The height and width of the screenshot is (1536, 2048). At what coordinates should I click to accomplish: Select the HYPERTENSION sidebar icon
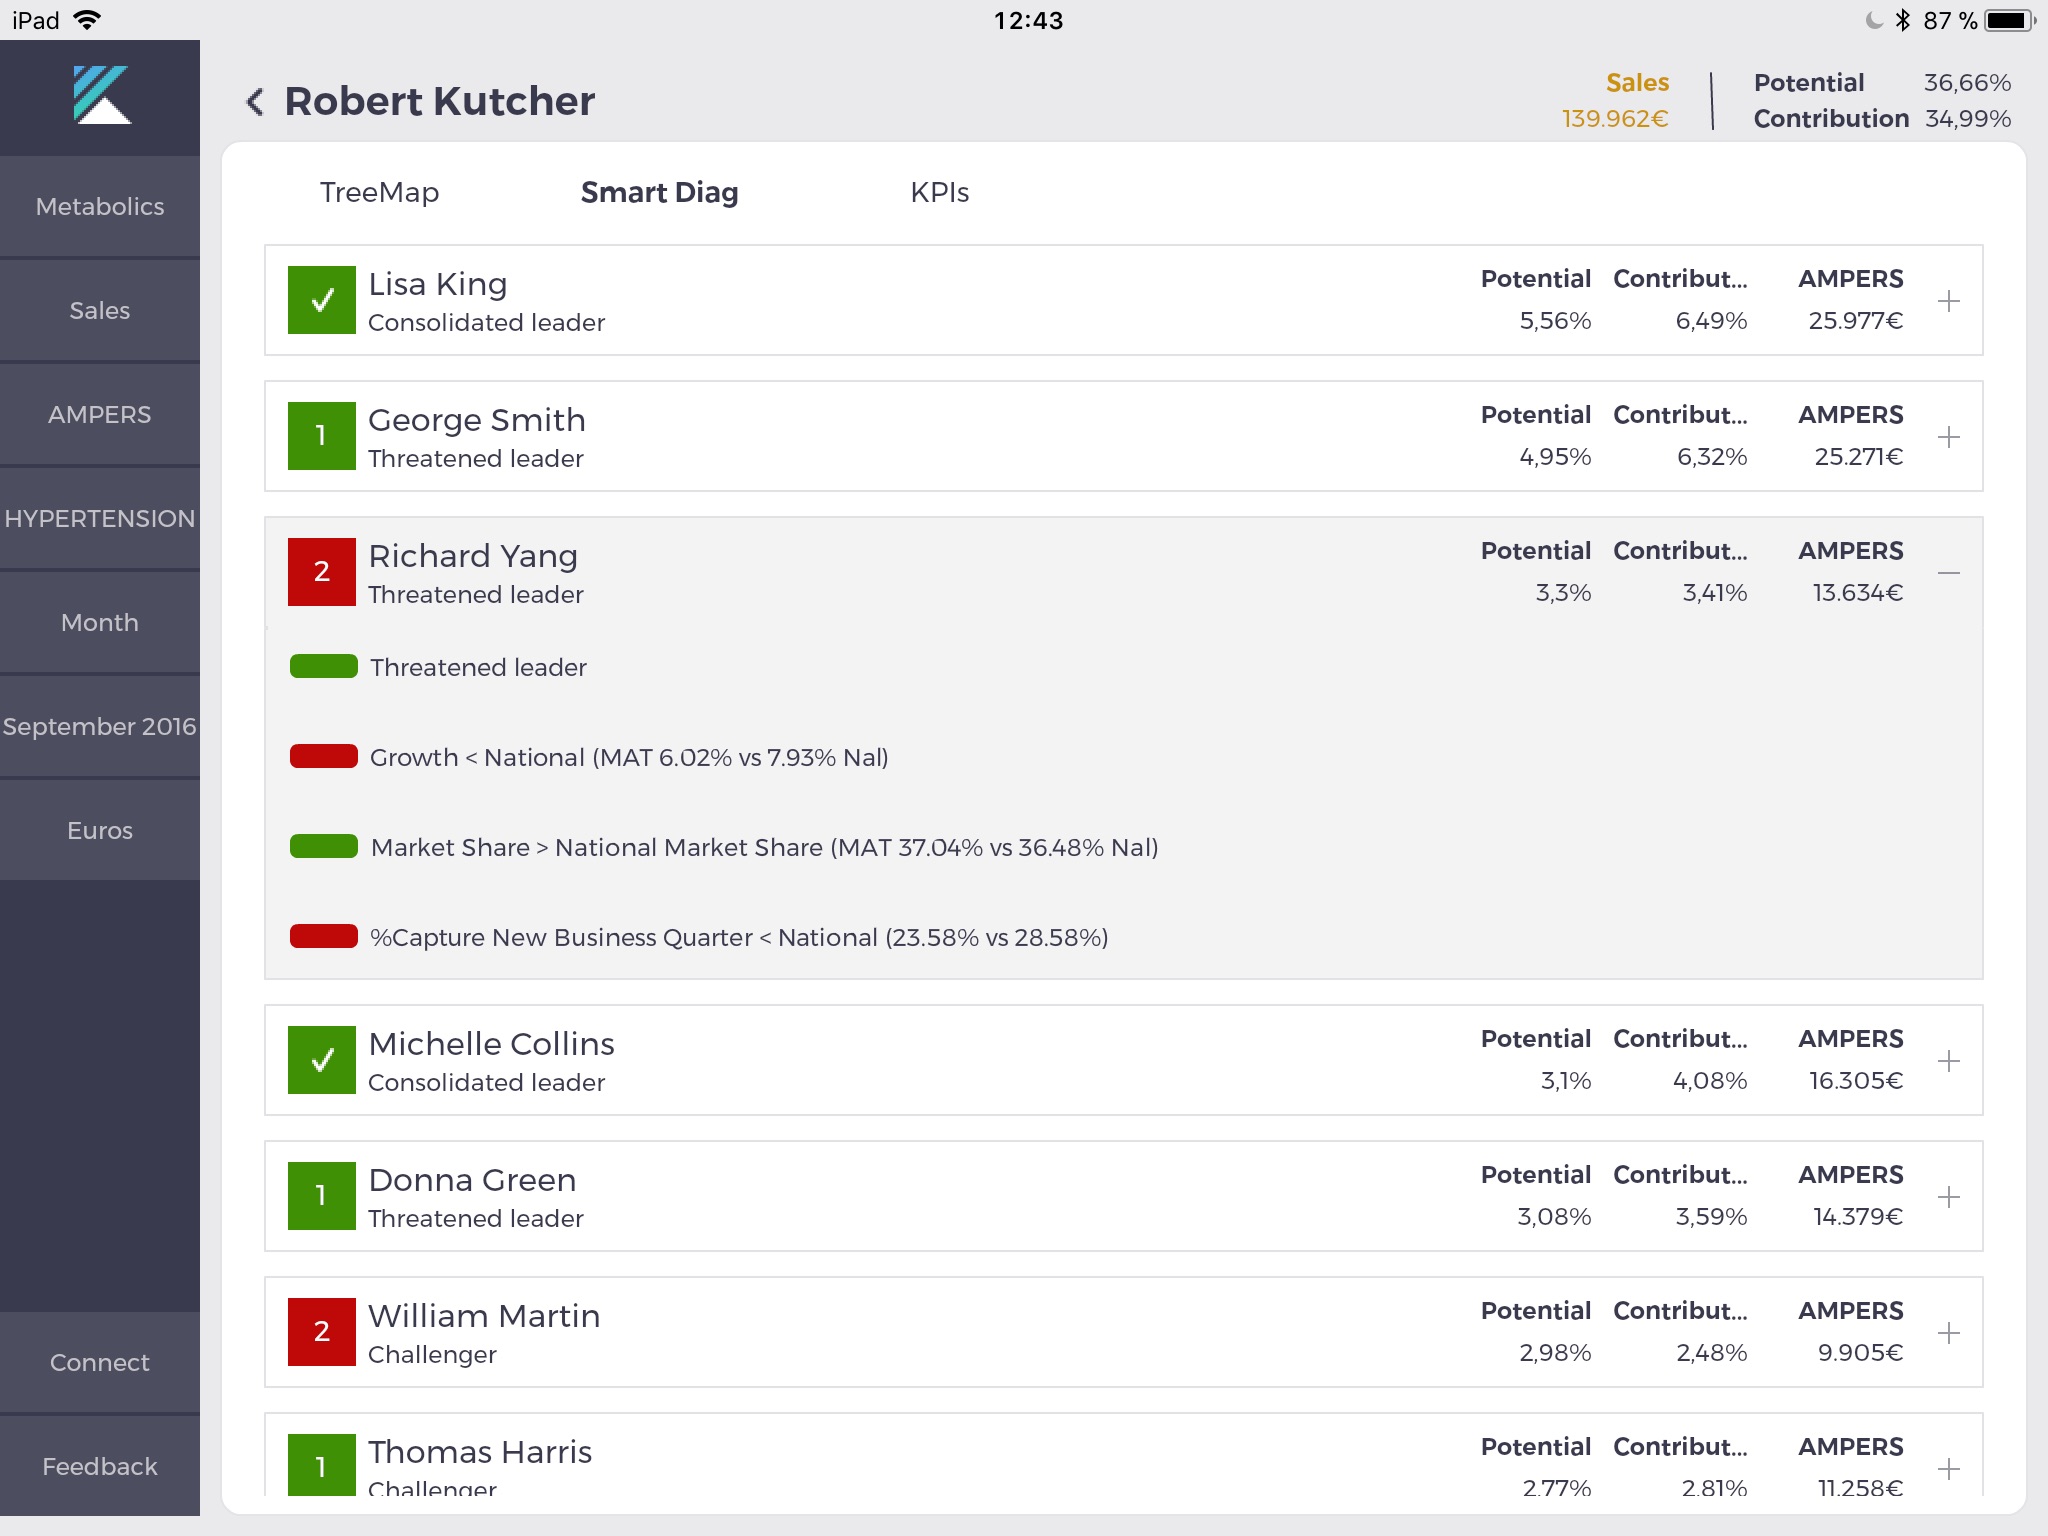pos(100,516)
